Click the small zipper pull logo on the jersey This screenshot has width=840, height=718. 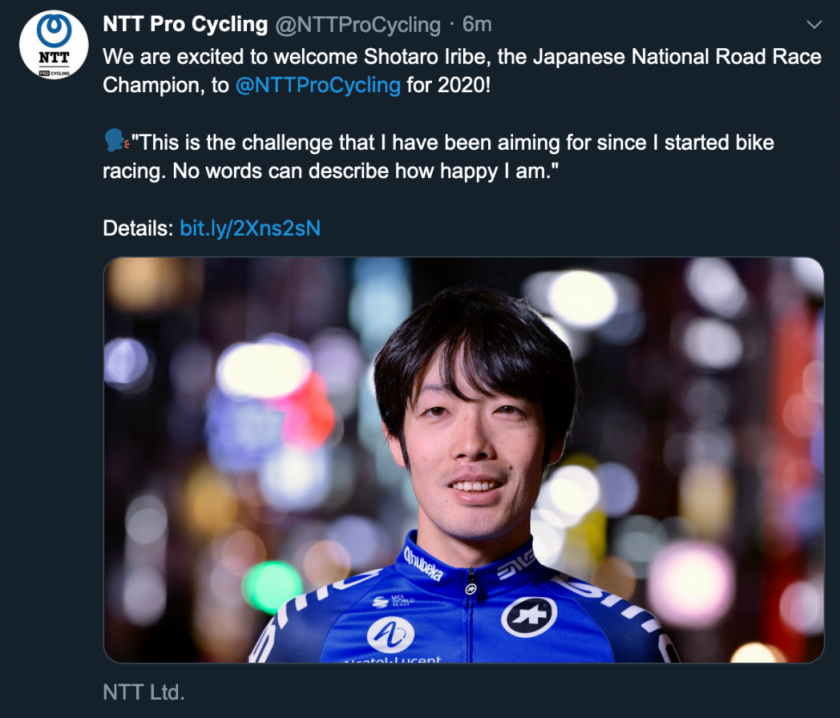[x=469, y=590]
